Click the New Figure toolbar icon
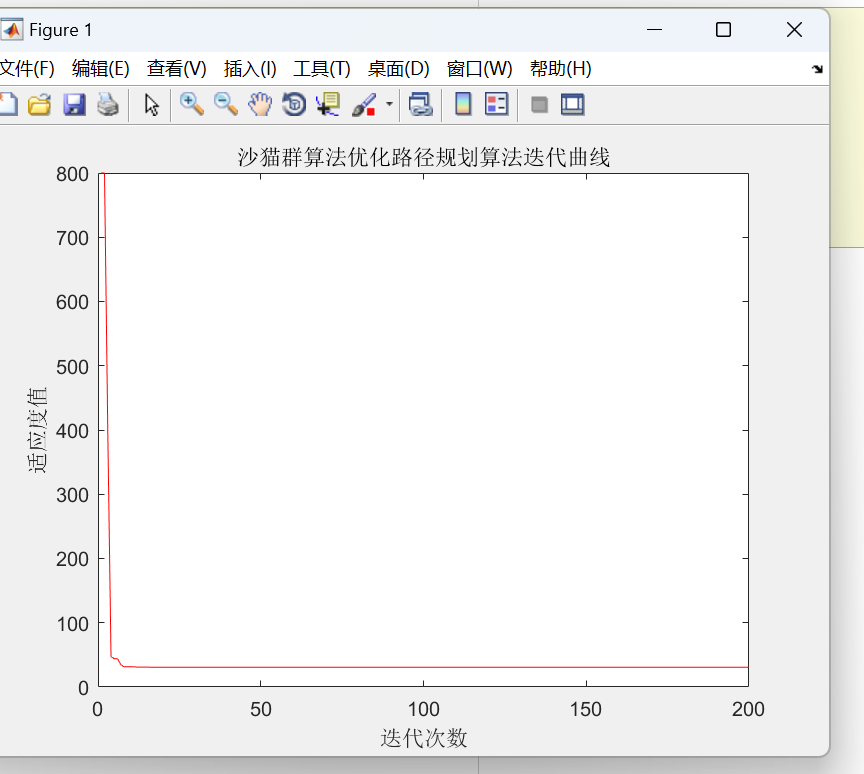The height and width of the screenshot is (774, 864). [x=8, y=104]
